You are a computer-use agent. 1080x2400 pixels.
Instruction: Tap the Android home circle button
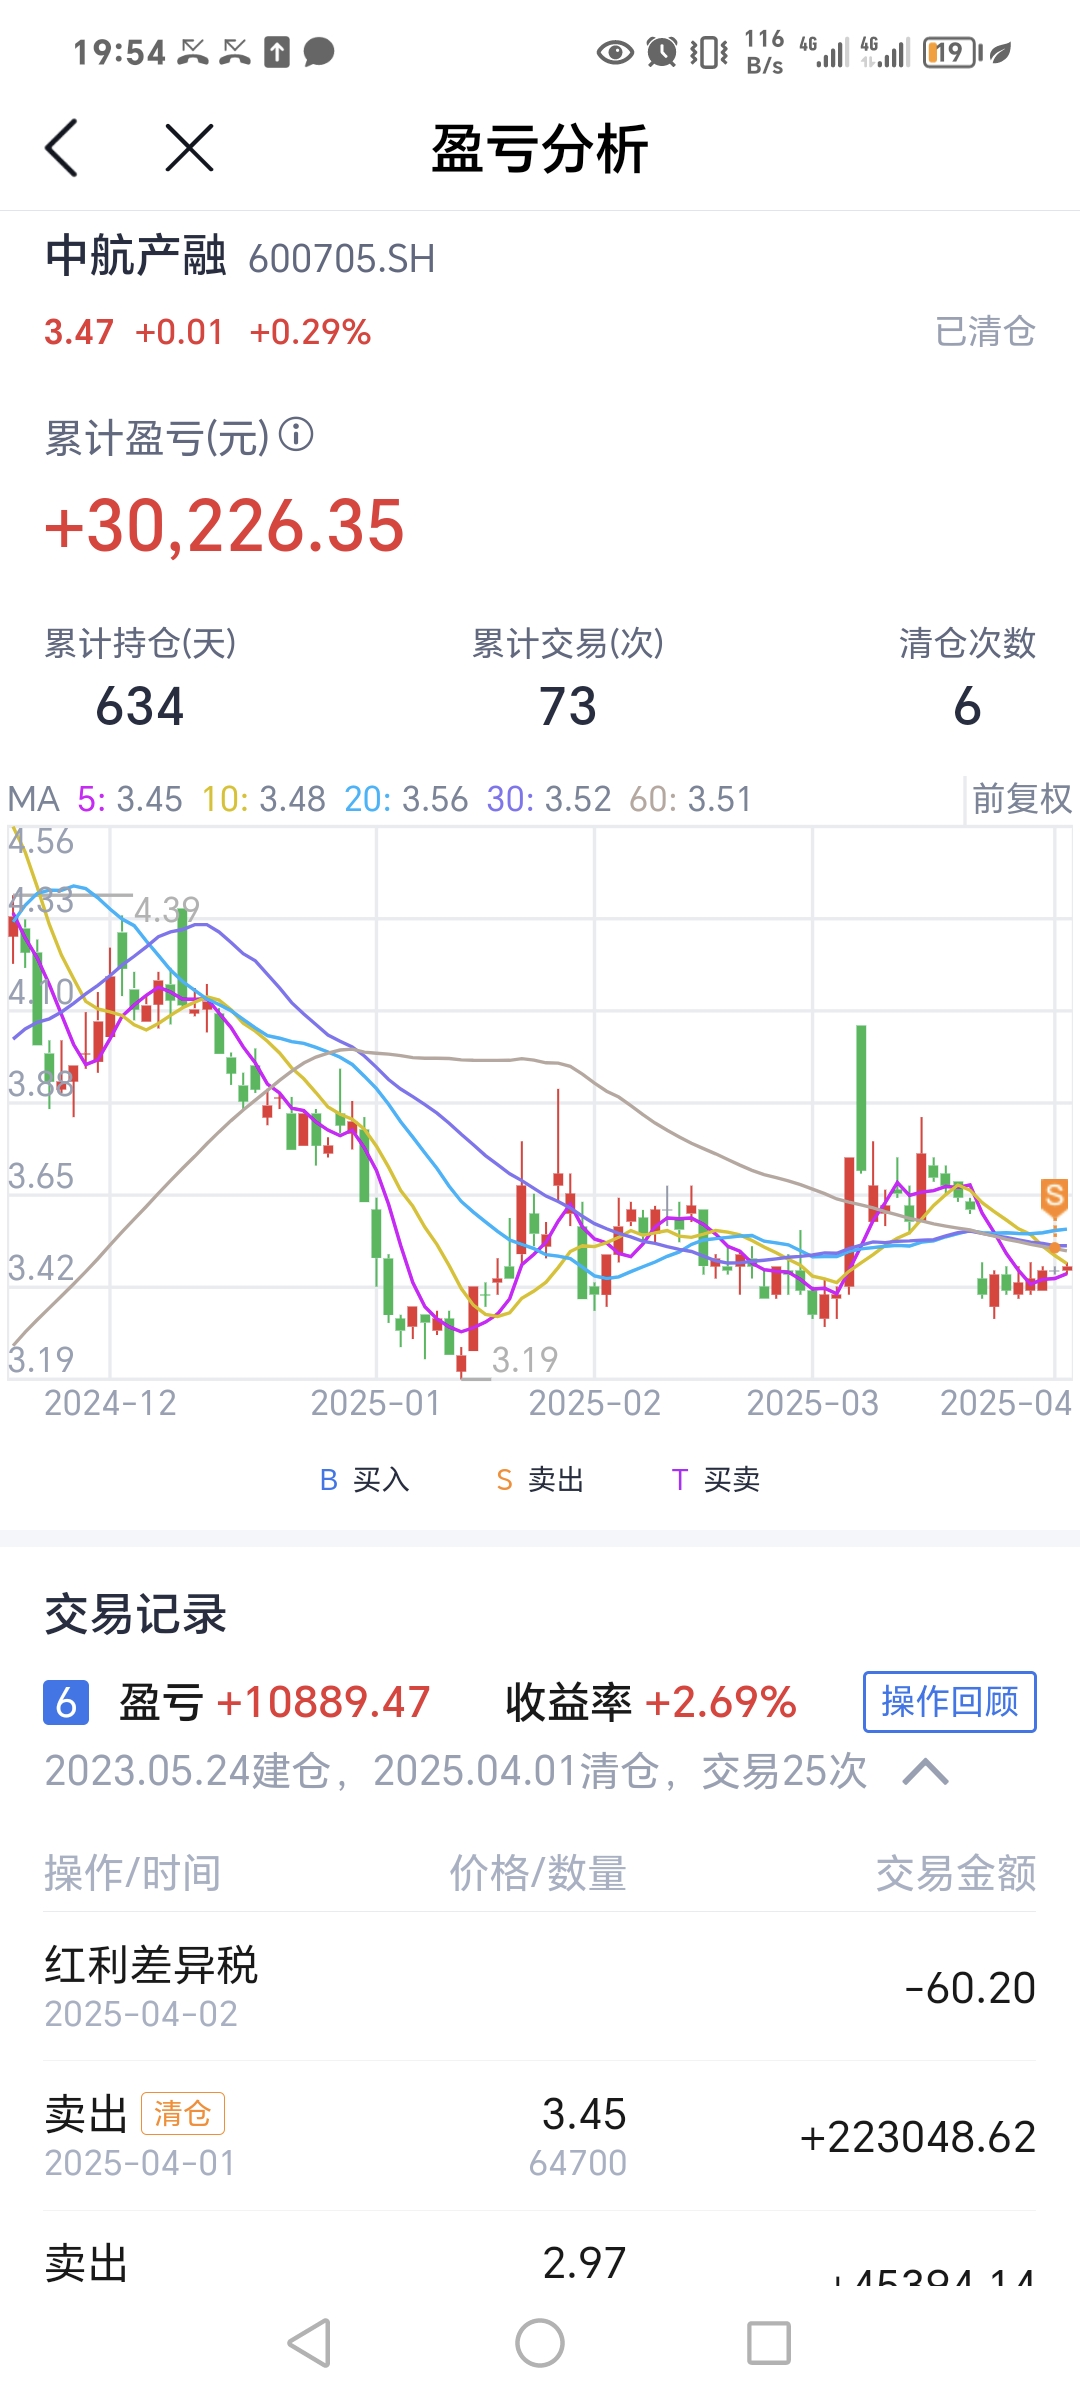(540, 2342)
